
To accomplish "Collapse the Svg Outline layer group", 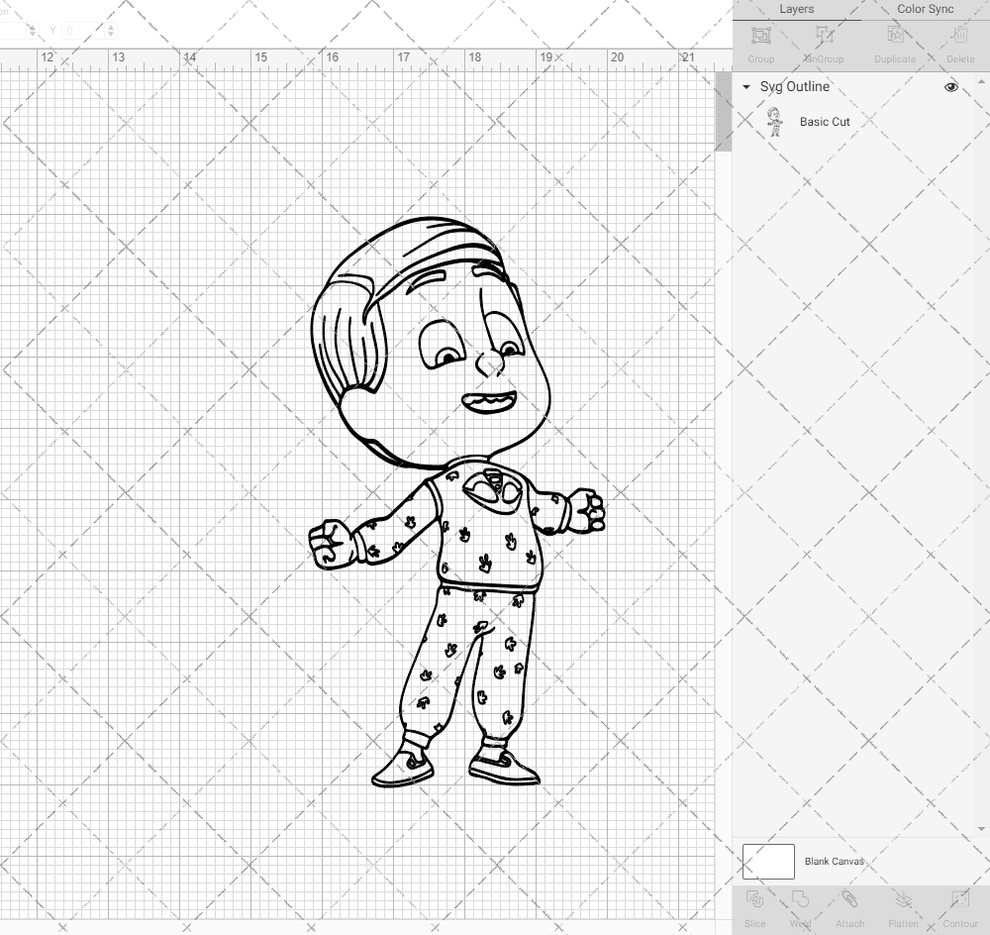I will (x=745, y=87).
